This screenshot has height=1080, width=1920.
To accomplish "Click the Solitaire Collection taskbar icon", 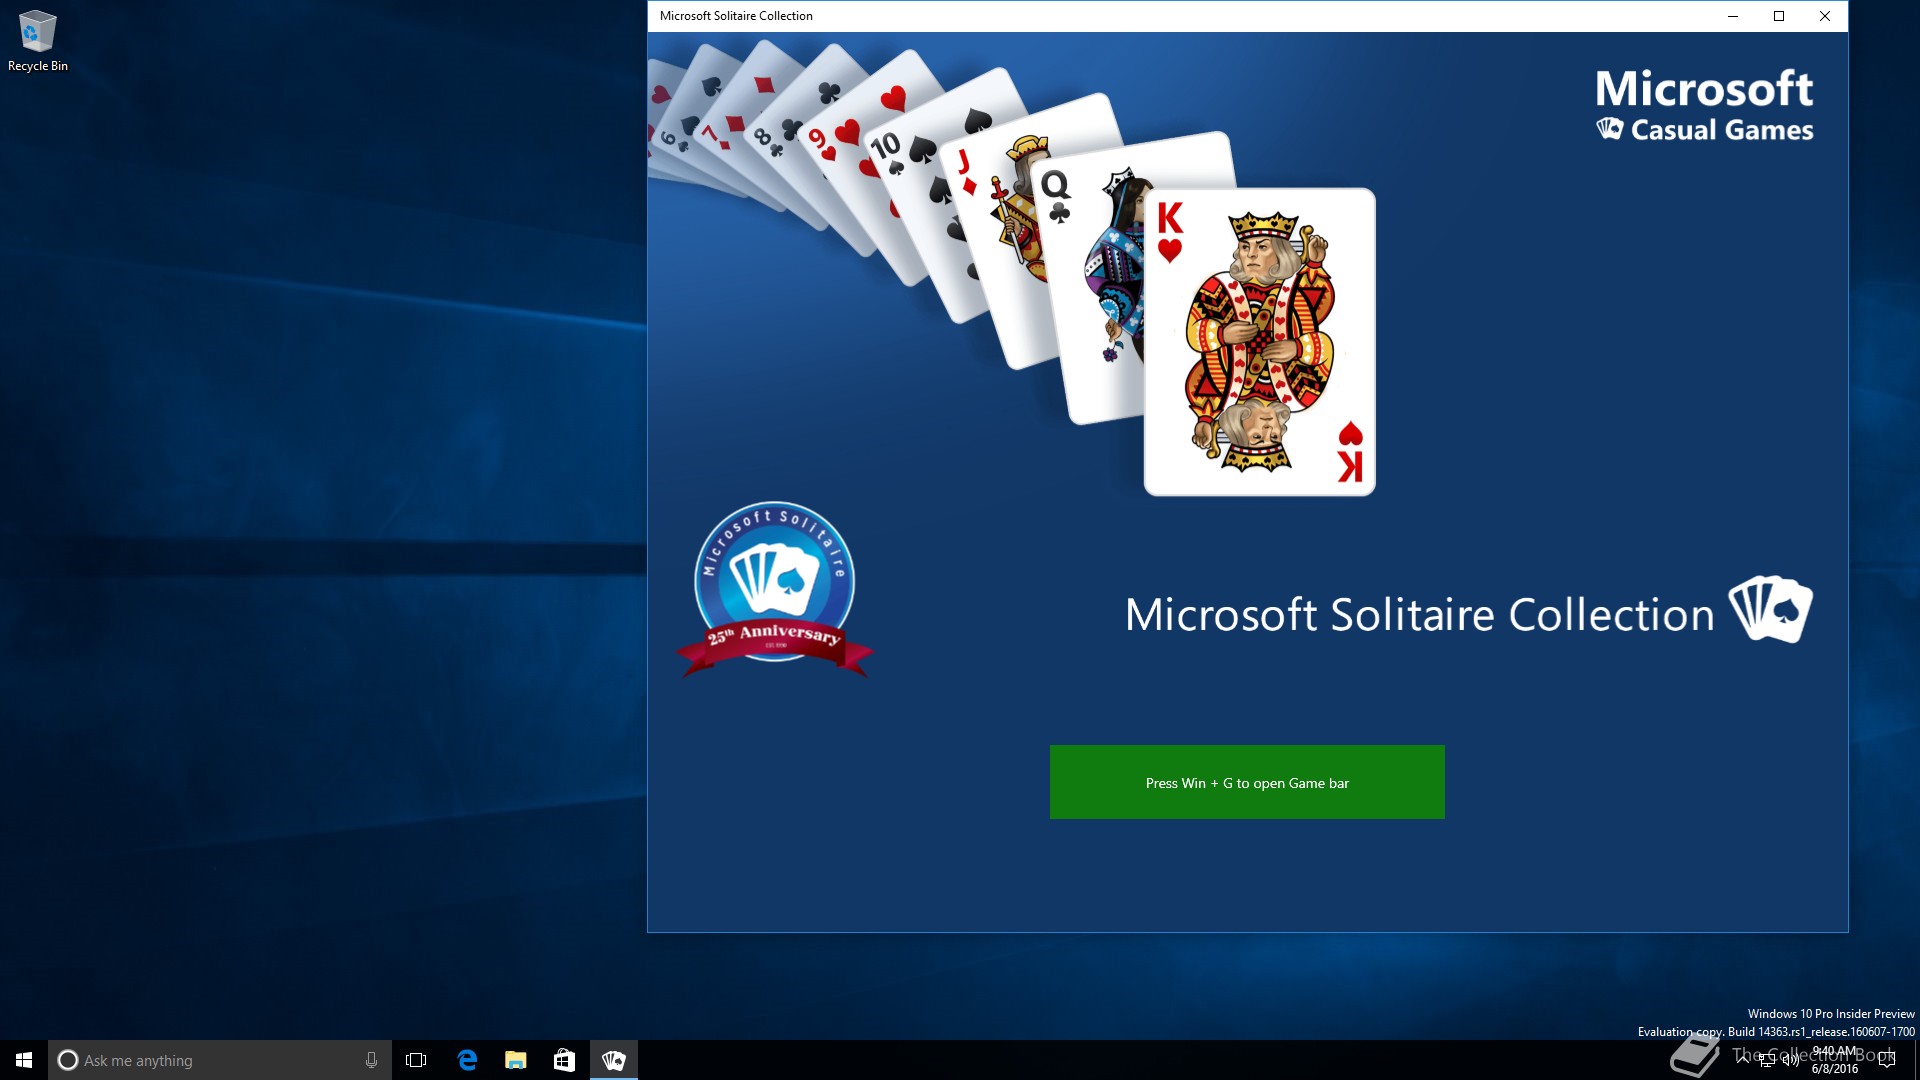I will [x=614, y=1060].
